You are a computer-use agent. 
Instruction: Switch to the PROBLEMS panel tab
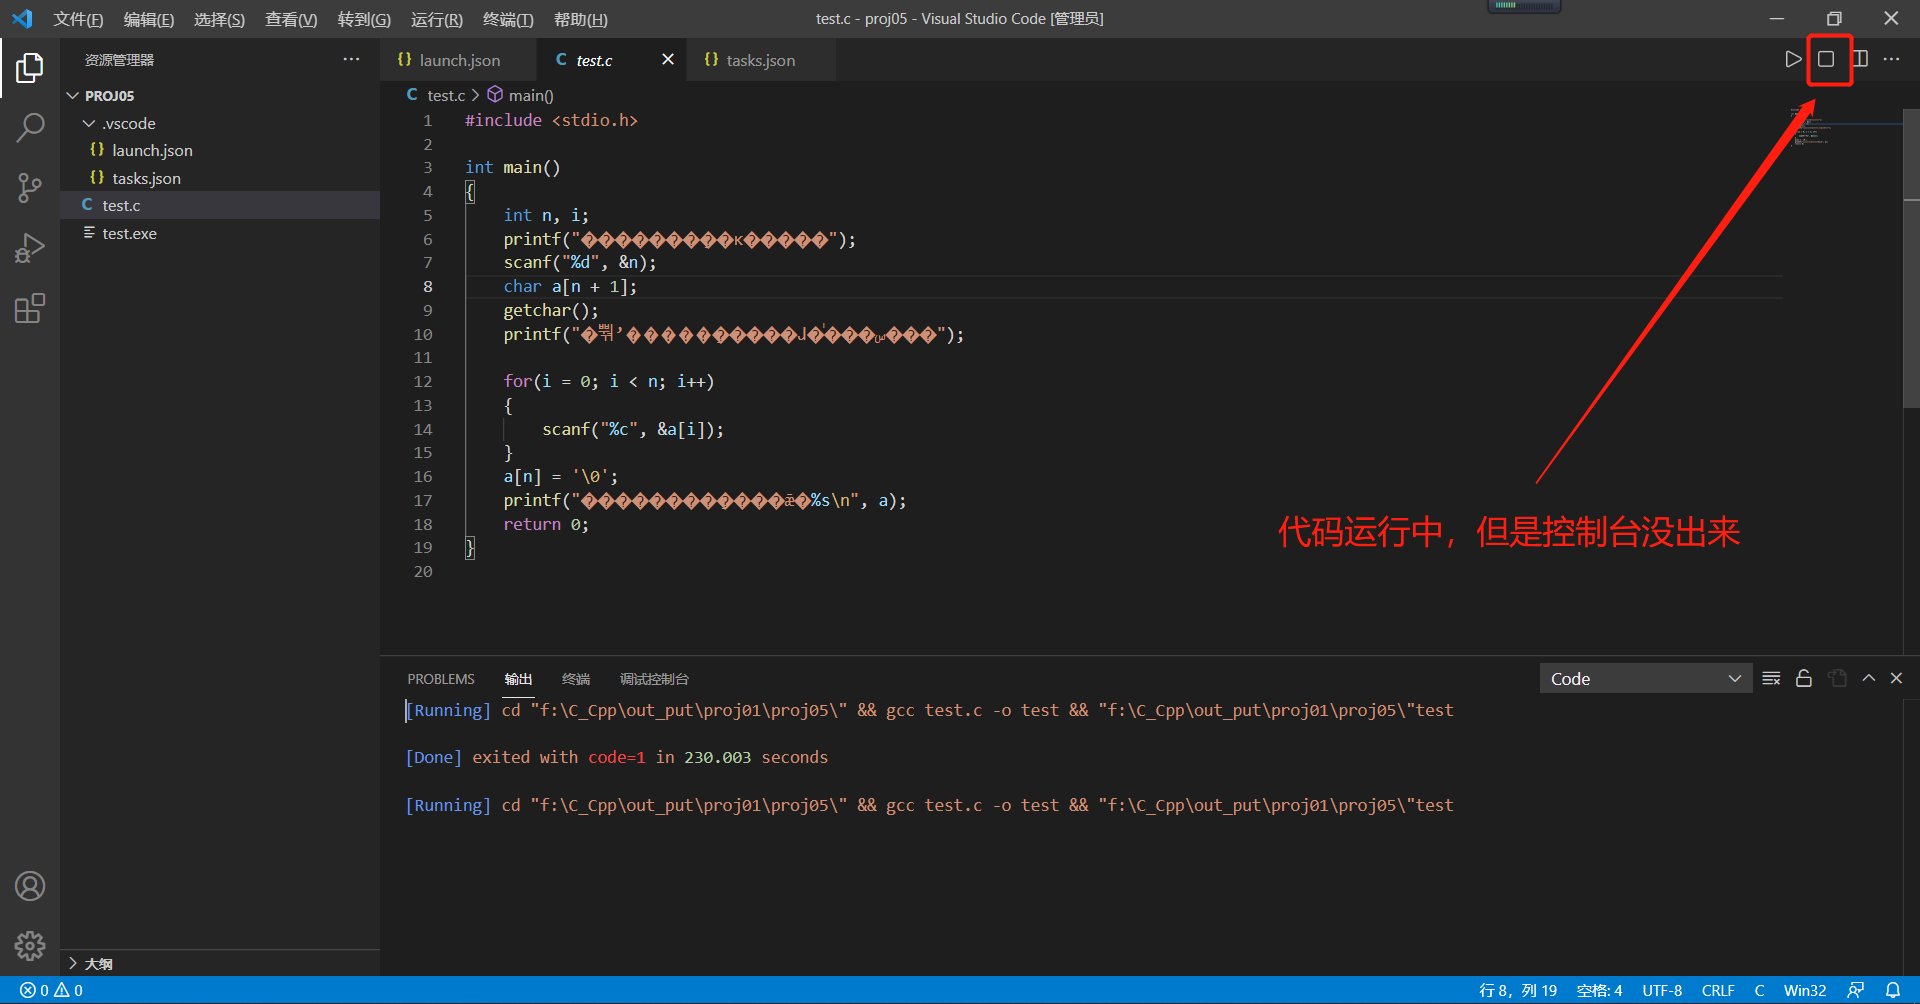click(441, 679)
